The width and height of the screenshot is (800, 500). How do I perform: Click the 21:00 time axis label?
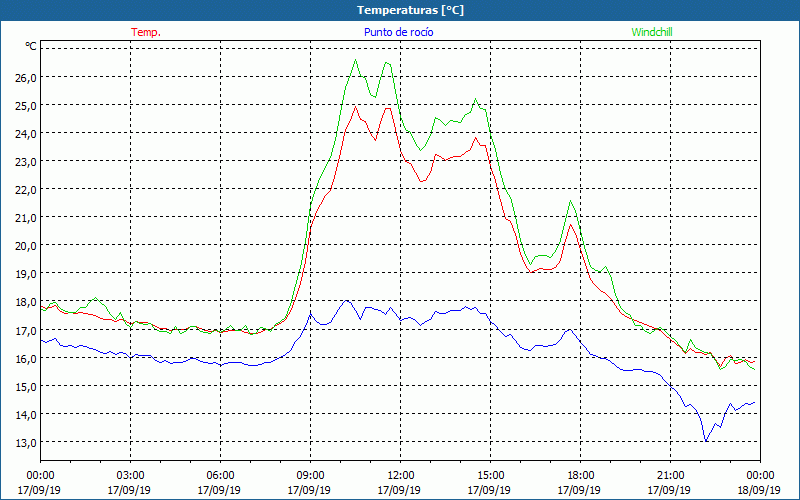click(670, 476)
